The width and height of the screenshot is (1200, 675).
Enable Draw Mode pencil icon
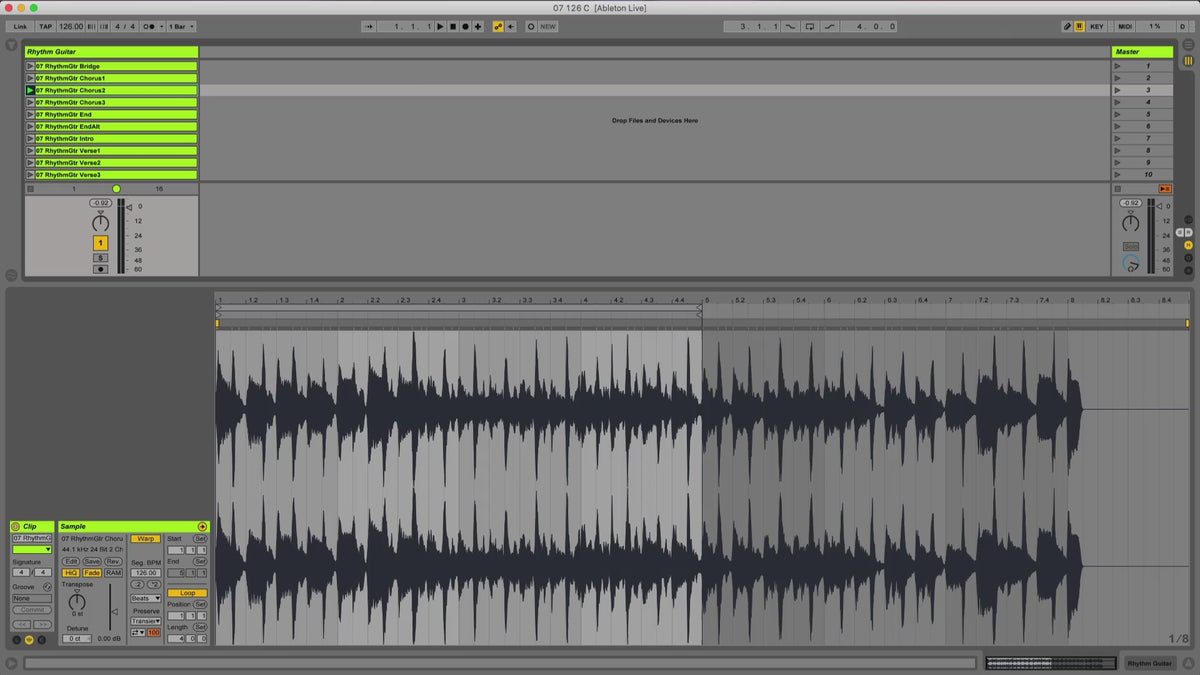[x=1067, y=26]
